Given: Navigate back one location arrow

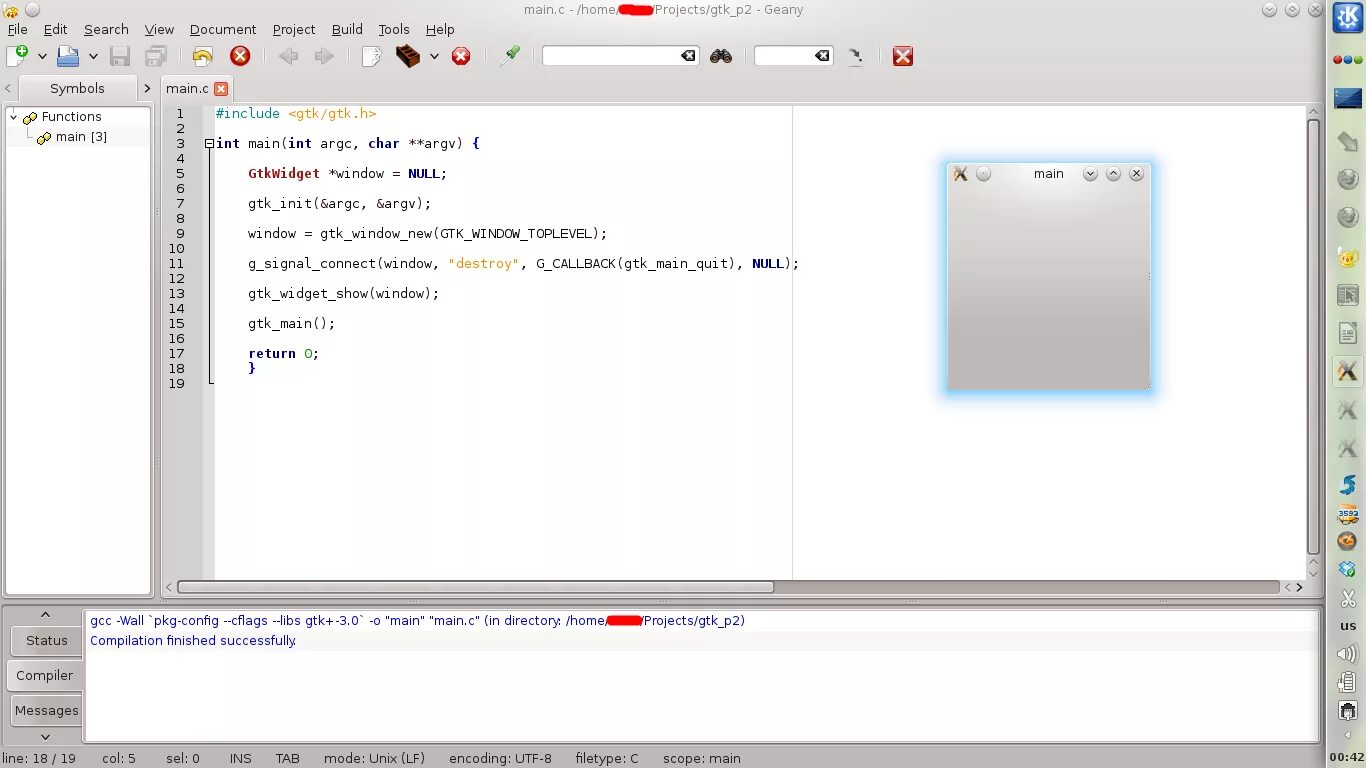Looking at the screenshot, I should click(289, 56).
